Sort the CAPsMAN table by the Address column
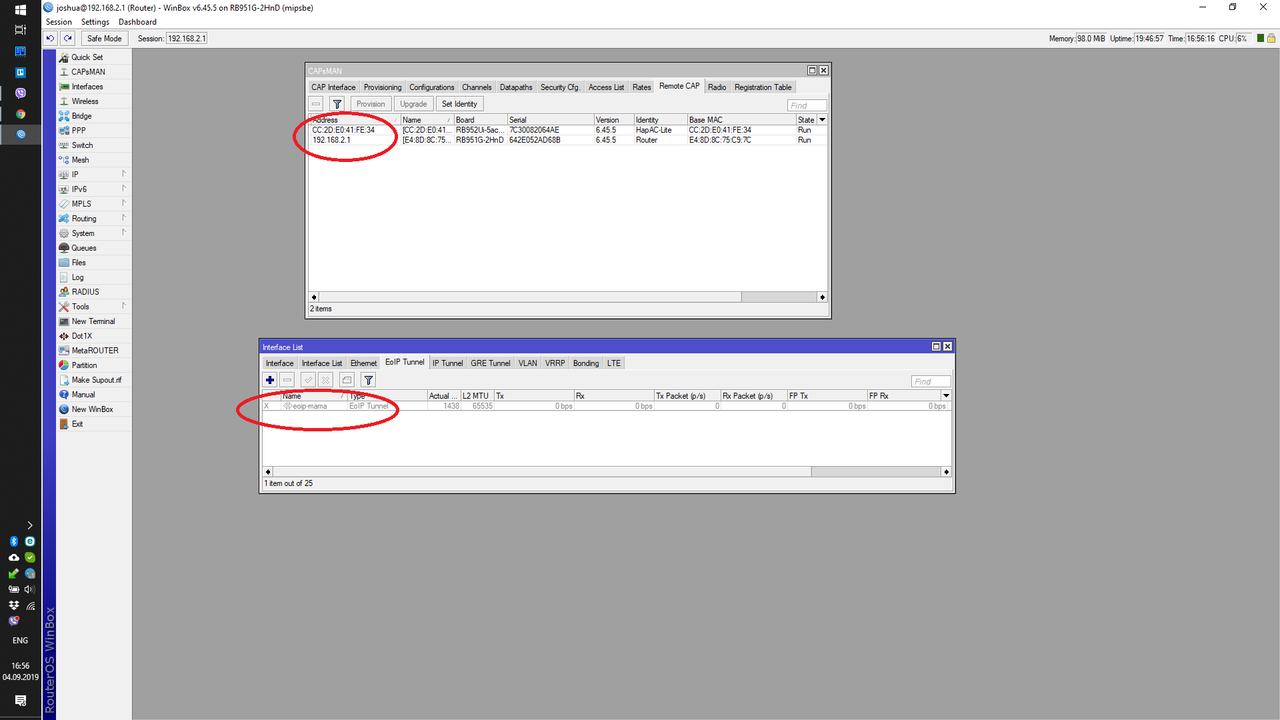1280x720 pixels. point(354,120)
